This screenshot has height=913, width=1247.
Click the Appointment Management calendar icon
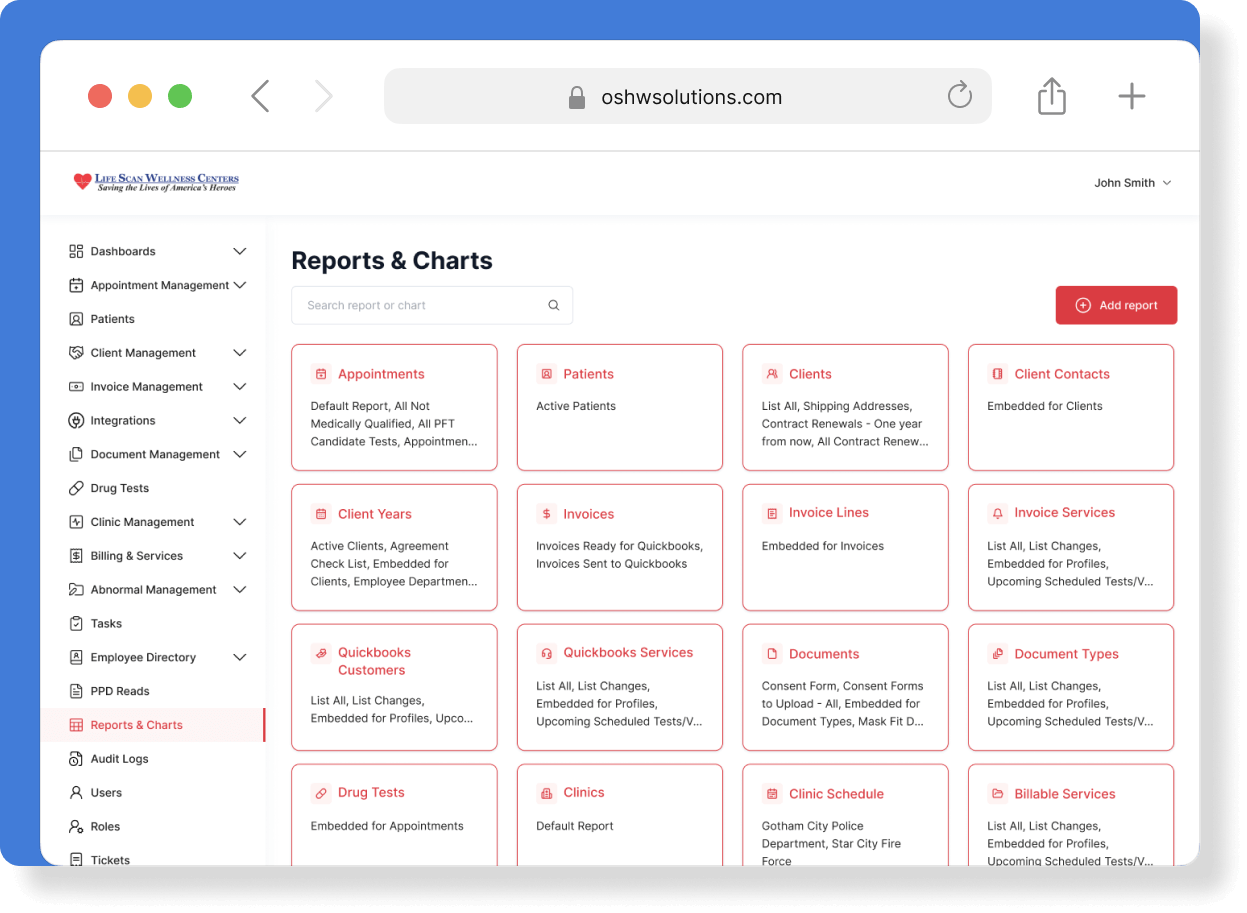pyautogui.click(x=76, y=285)
